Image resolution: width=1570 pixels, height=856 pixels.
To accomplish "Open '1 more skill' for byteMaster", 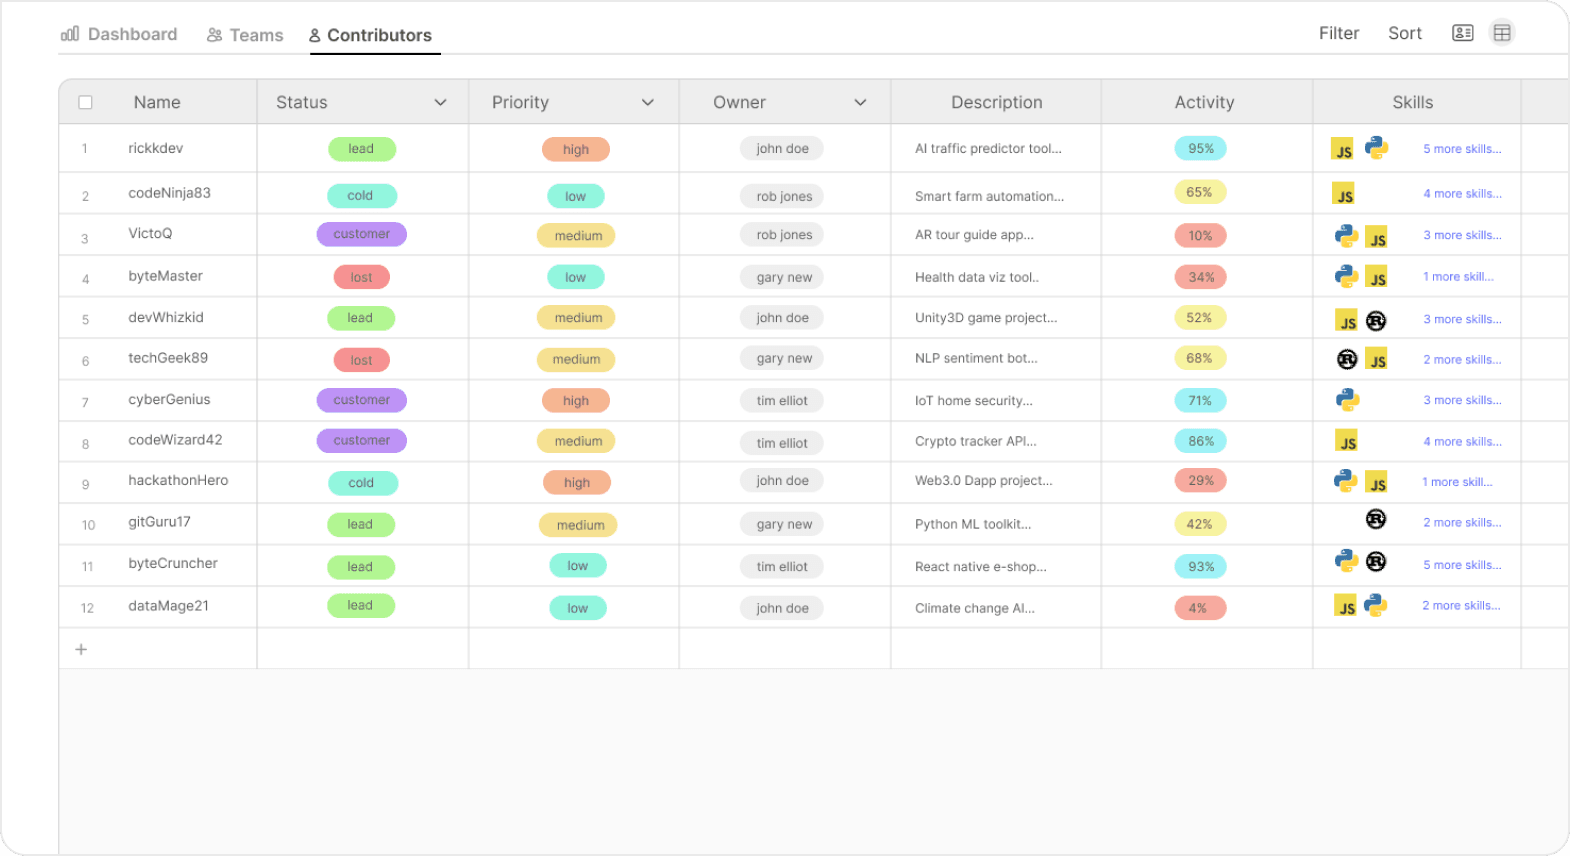I will pyautogui.click(x=1458, y=277).
